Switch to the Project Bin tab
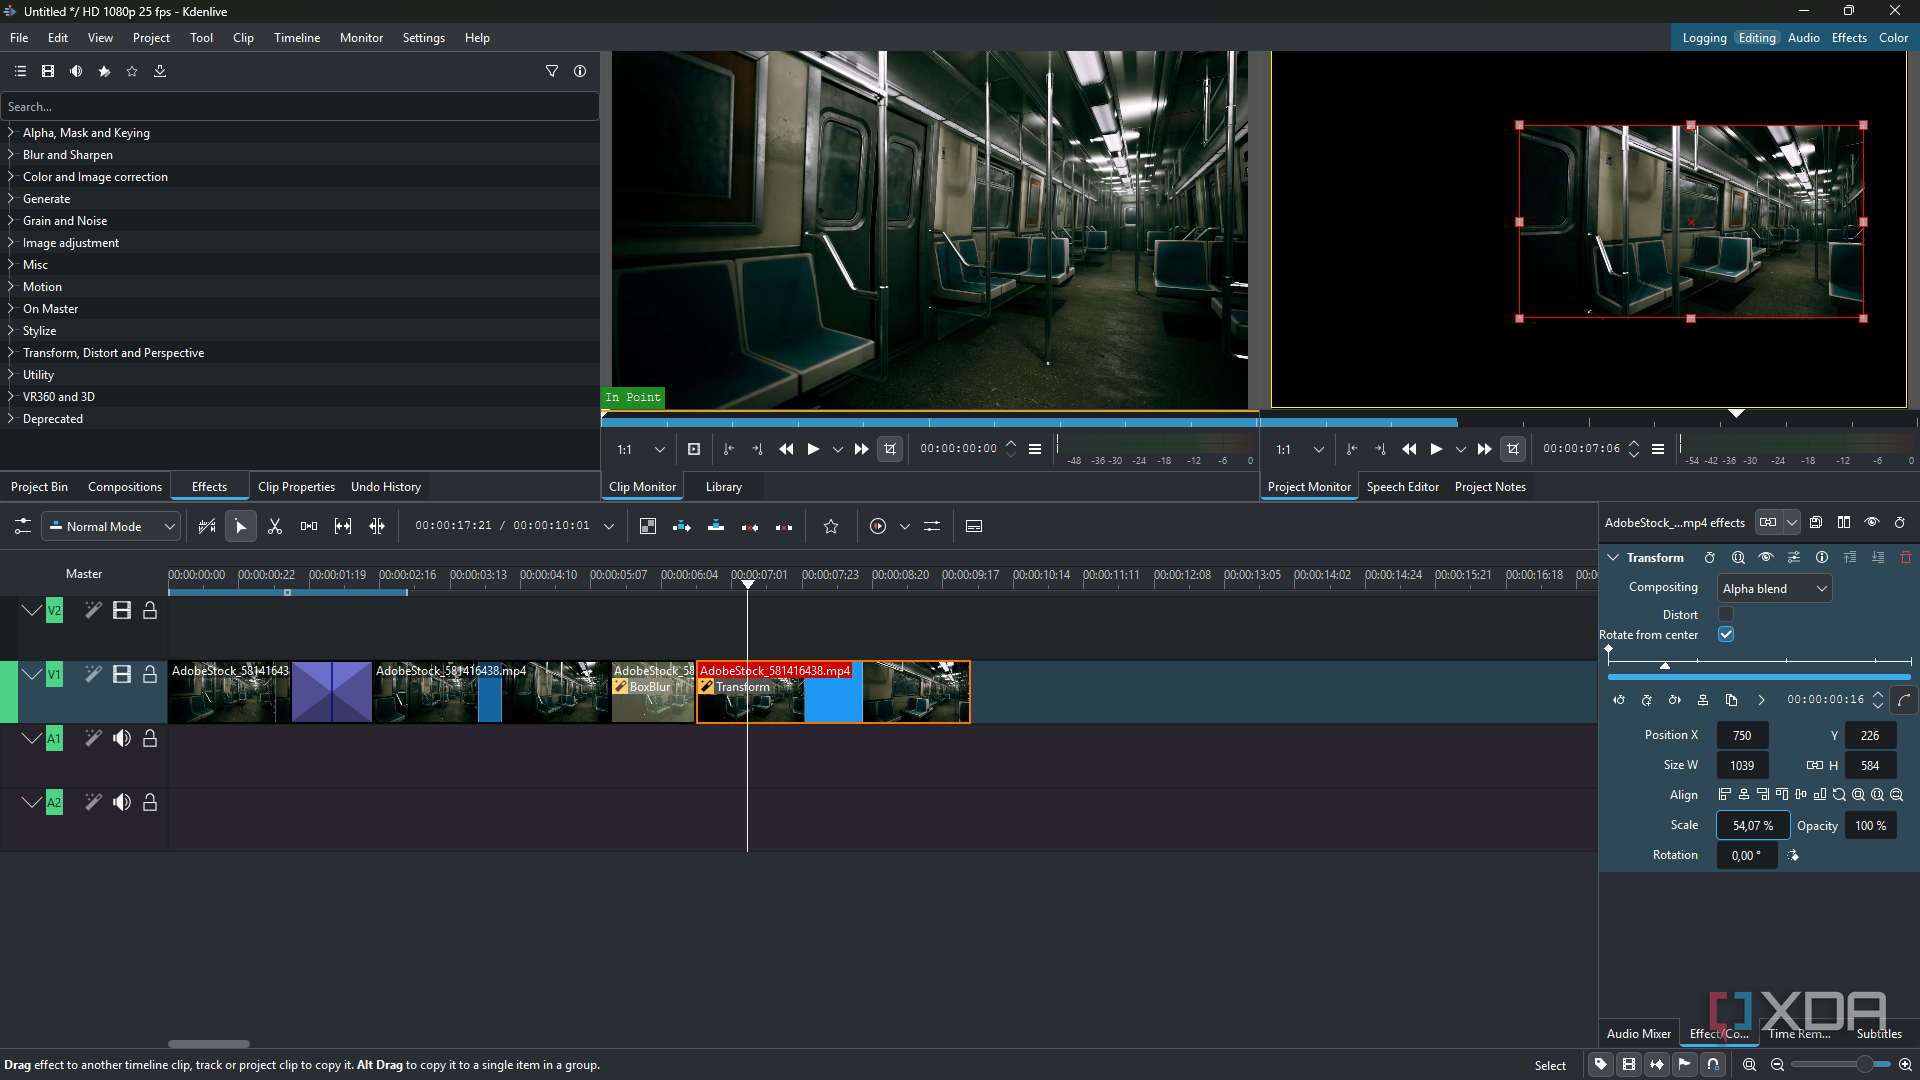Screen dimensions: 1920x1080 tap(39, 487)
